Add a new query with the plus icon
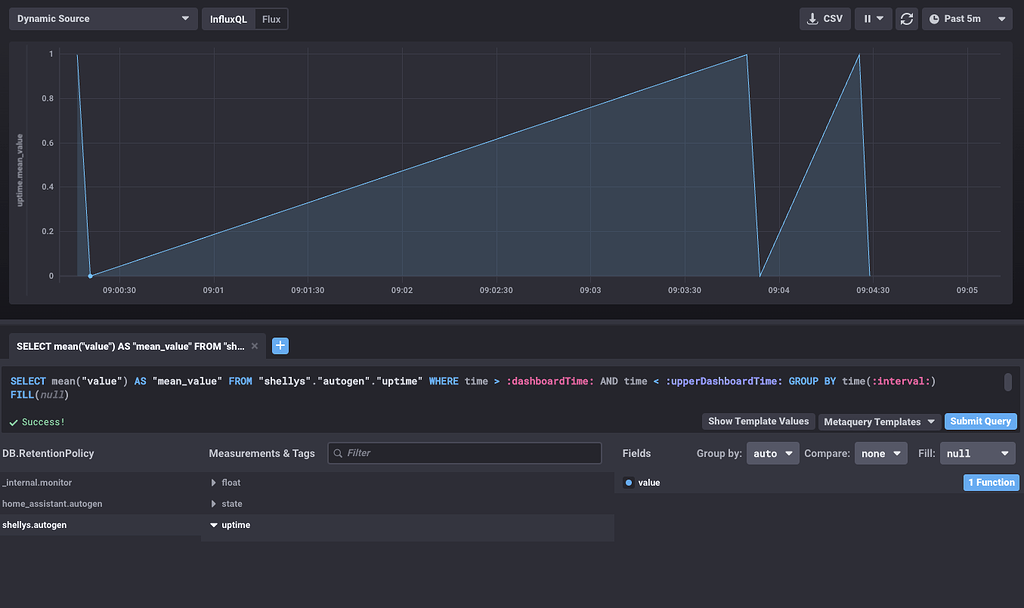The height and width of the screenshot is (608, 1024). 280,345
